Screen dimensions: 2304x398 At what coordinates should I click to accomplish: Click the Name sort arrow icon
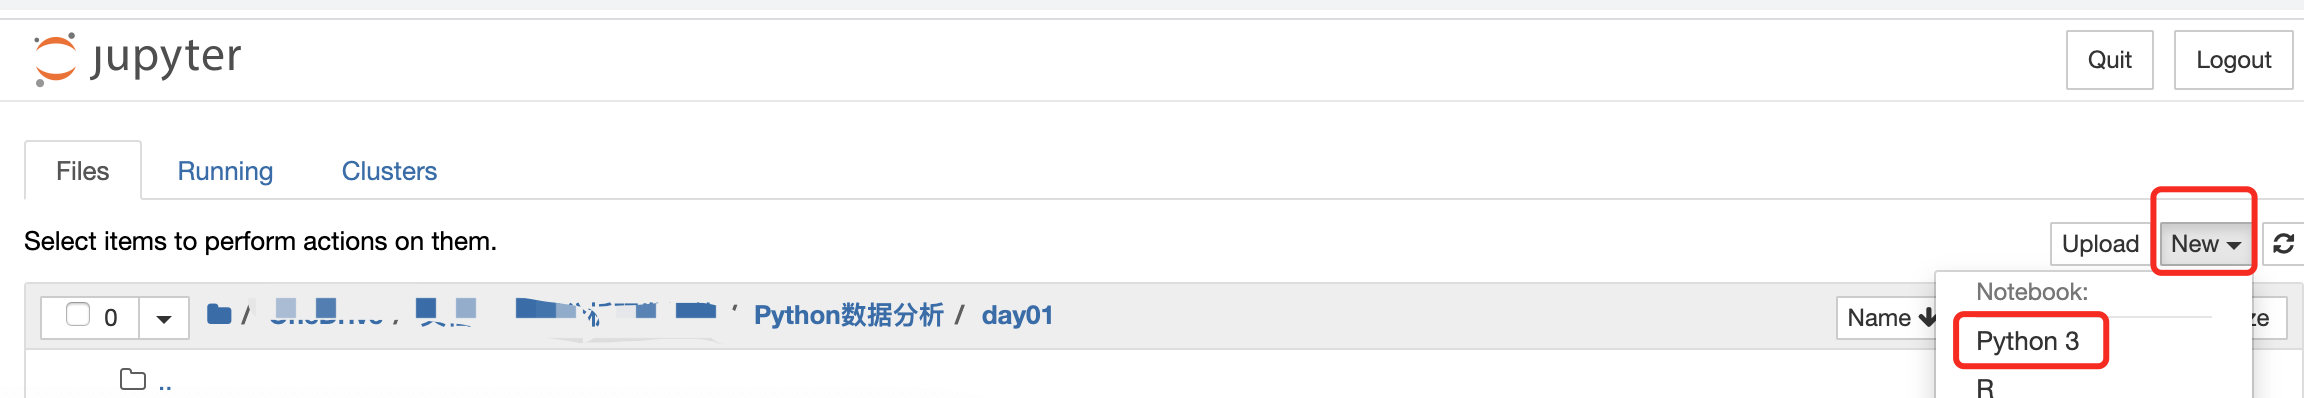tap(1926, 318)
